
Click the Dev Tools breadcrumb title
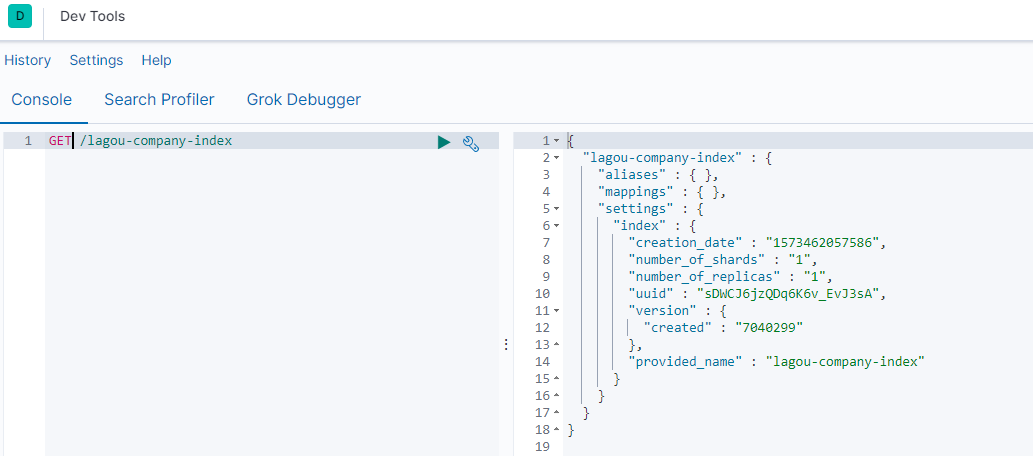point(93,17)
